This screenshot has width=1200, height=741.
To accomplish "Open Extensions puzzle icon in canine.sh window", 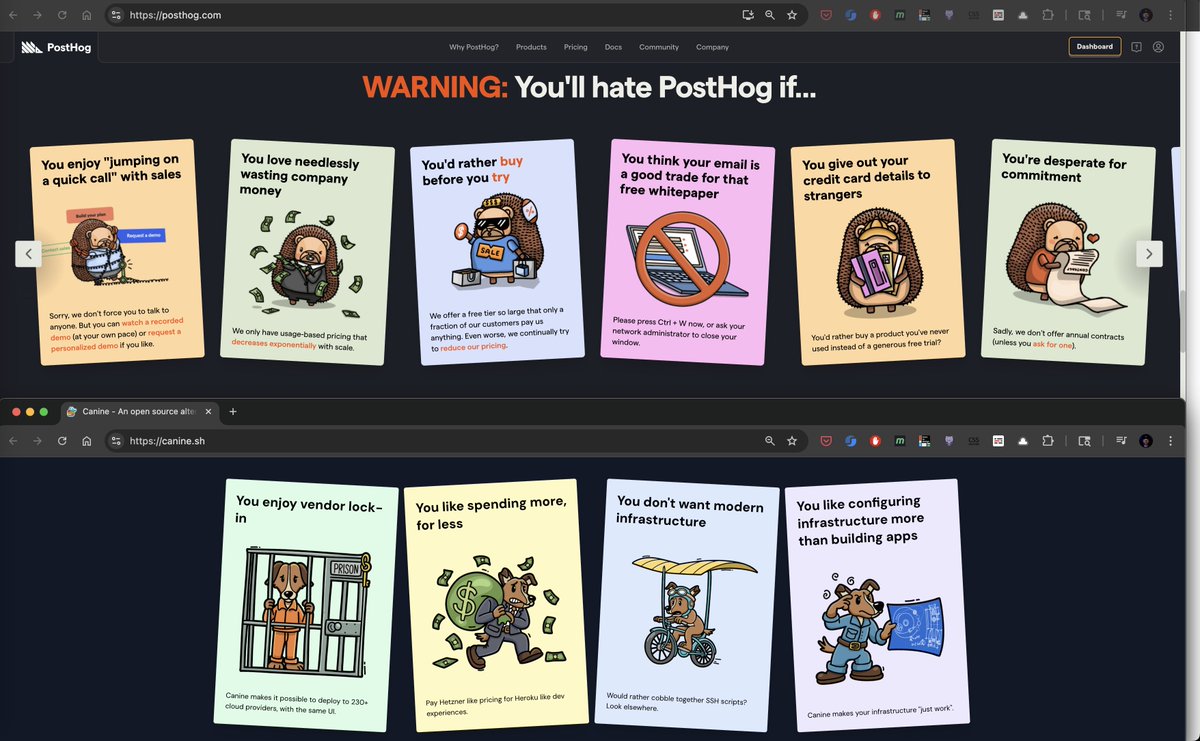I will point(1048,441).
